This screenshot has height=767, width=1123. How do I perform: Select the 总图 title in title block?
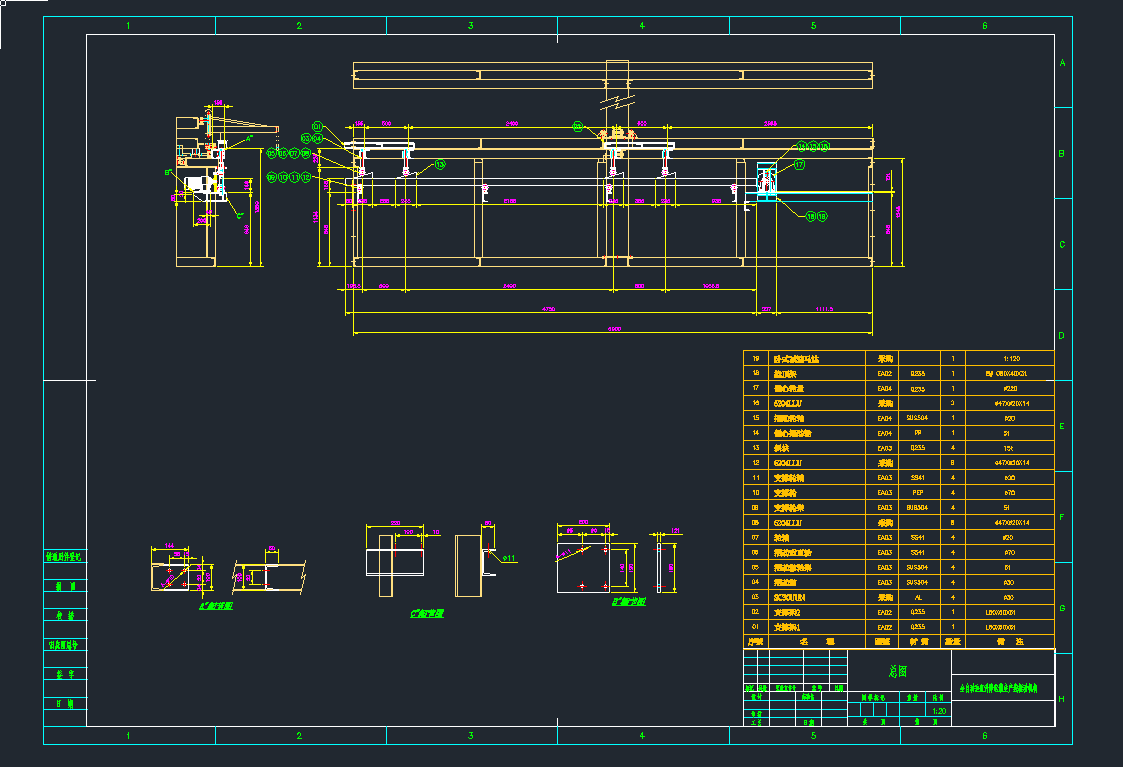coord(899,671)
